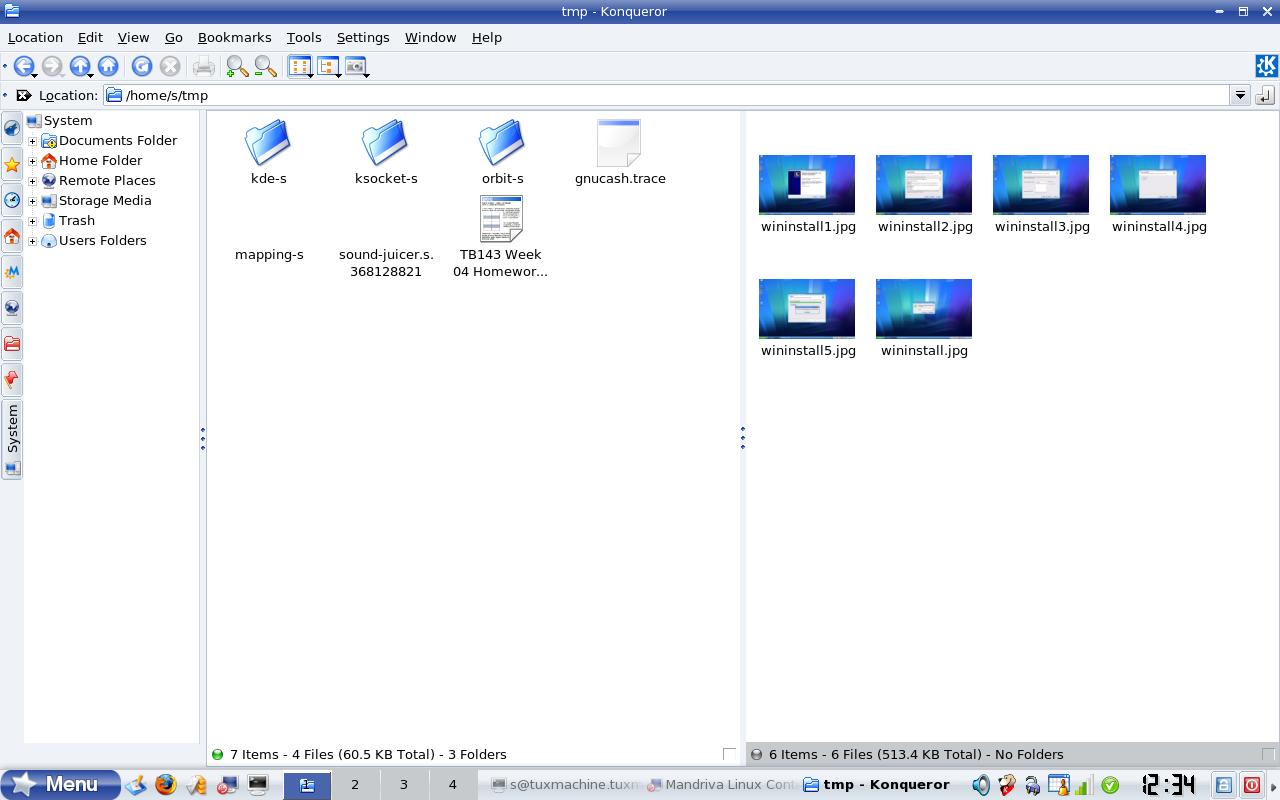
Task: Select wininstall1.jpg thumbnail
Action: 807,195
